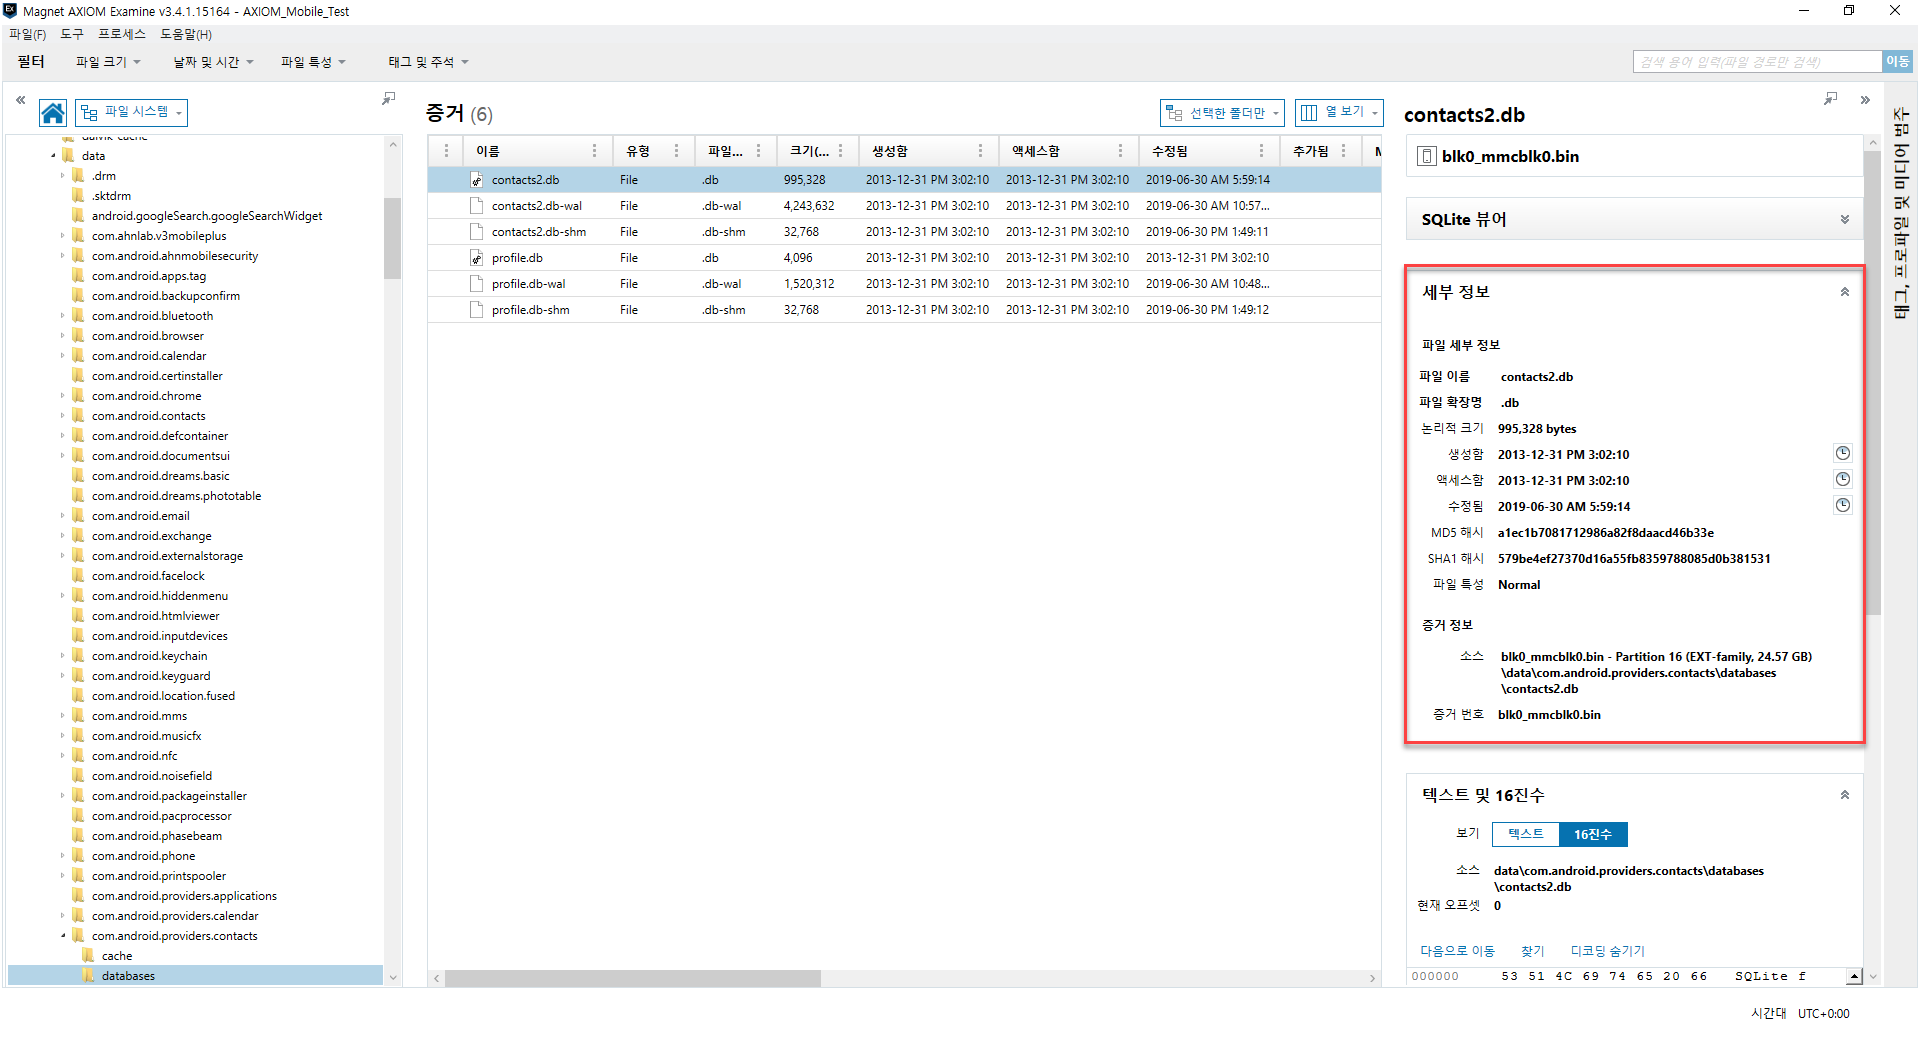Collapse the text and hex section
Image resolution: width=1920 pixels, height=1040 pixels.
click(x=1844, y=795)
